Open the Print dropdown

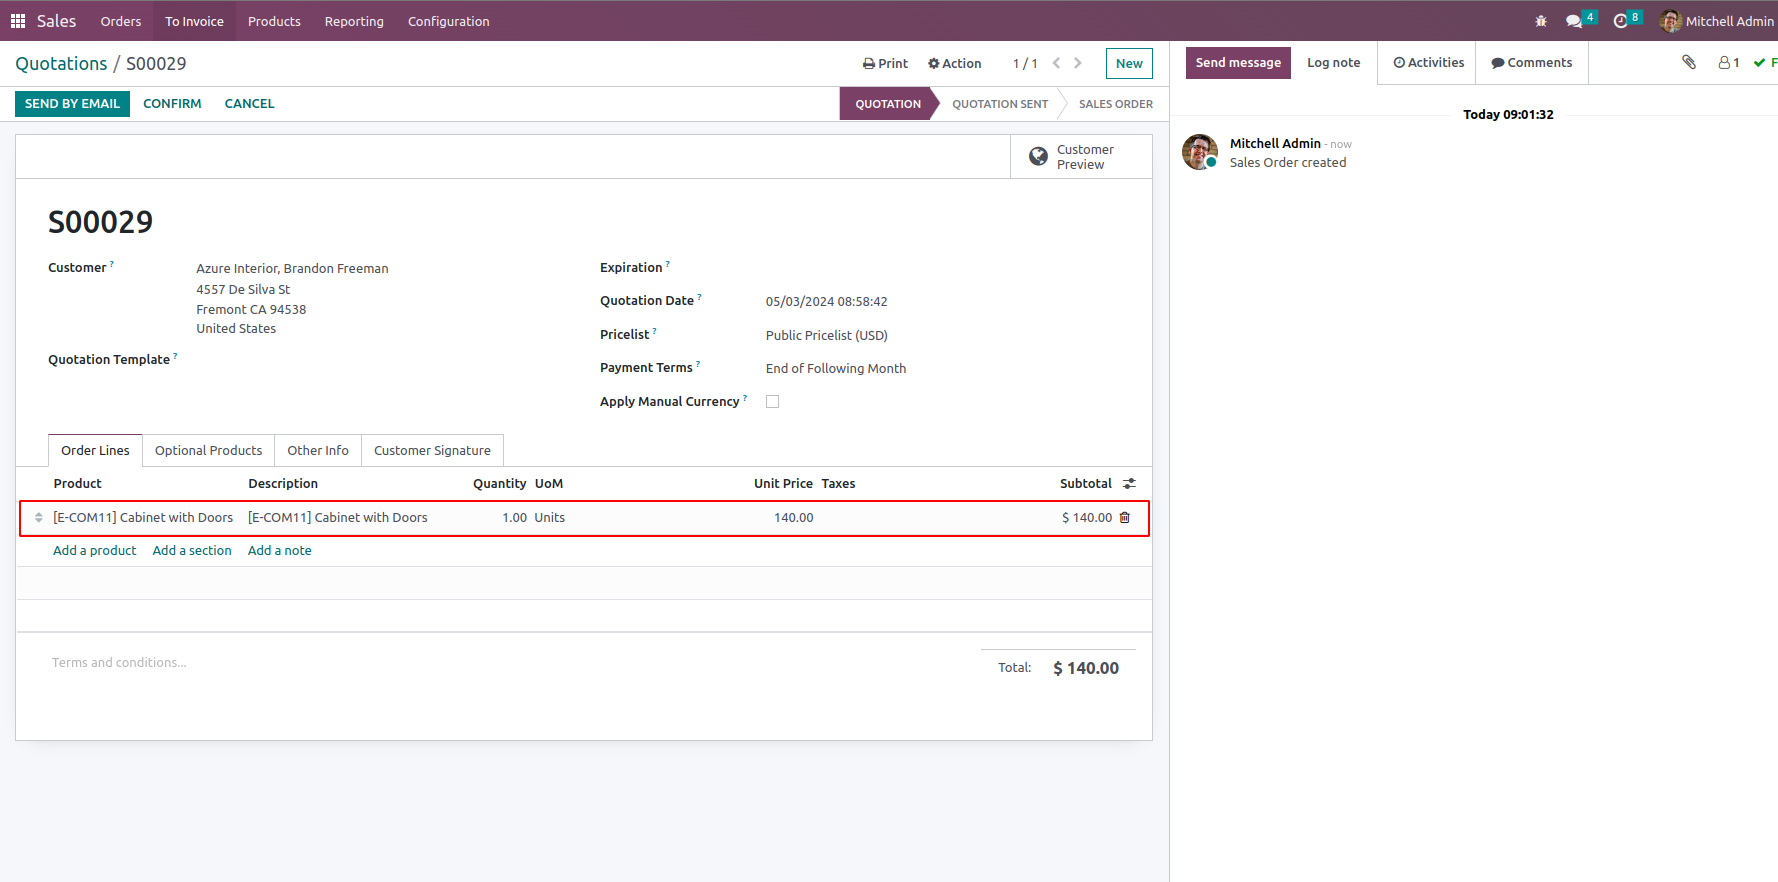coord(885,63)
